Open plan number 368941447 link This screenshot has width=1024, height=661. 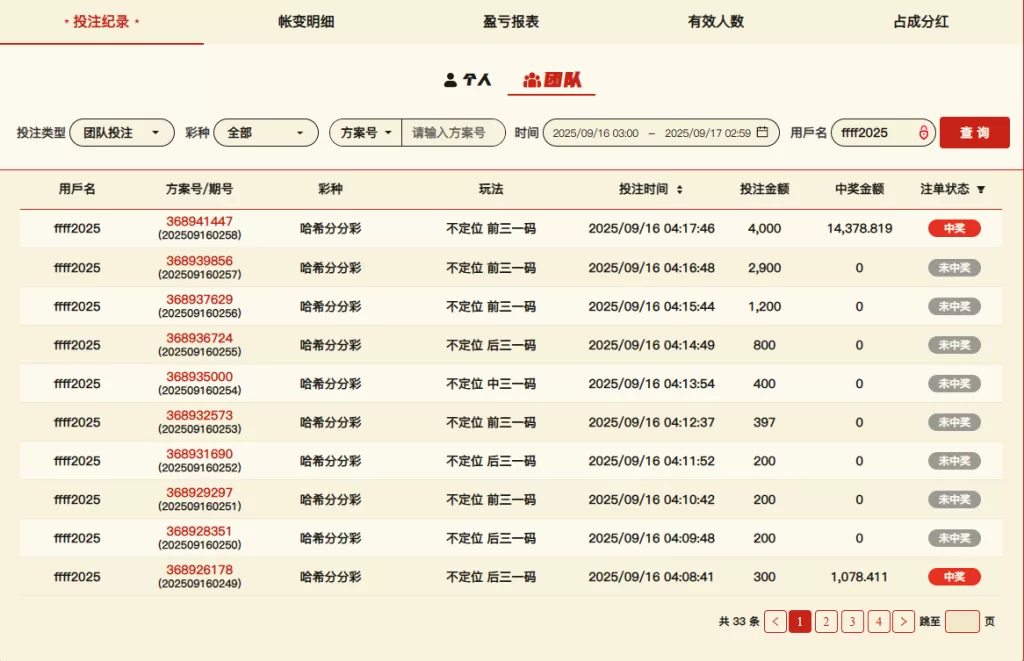[199, 221]
